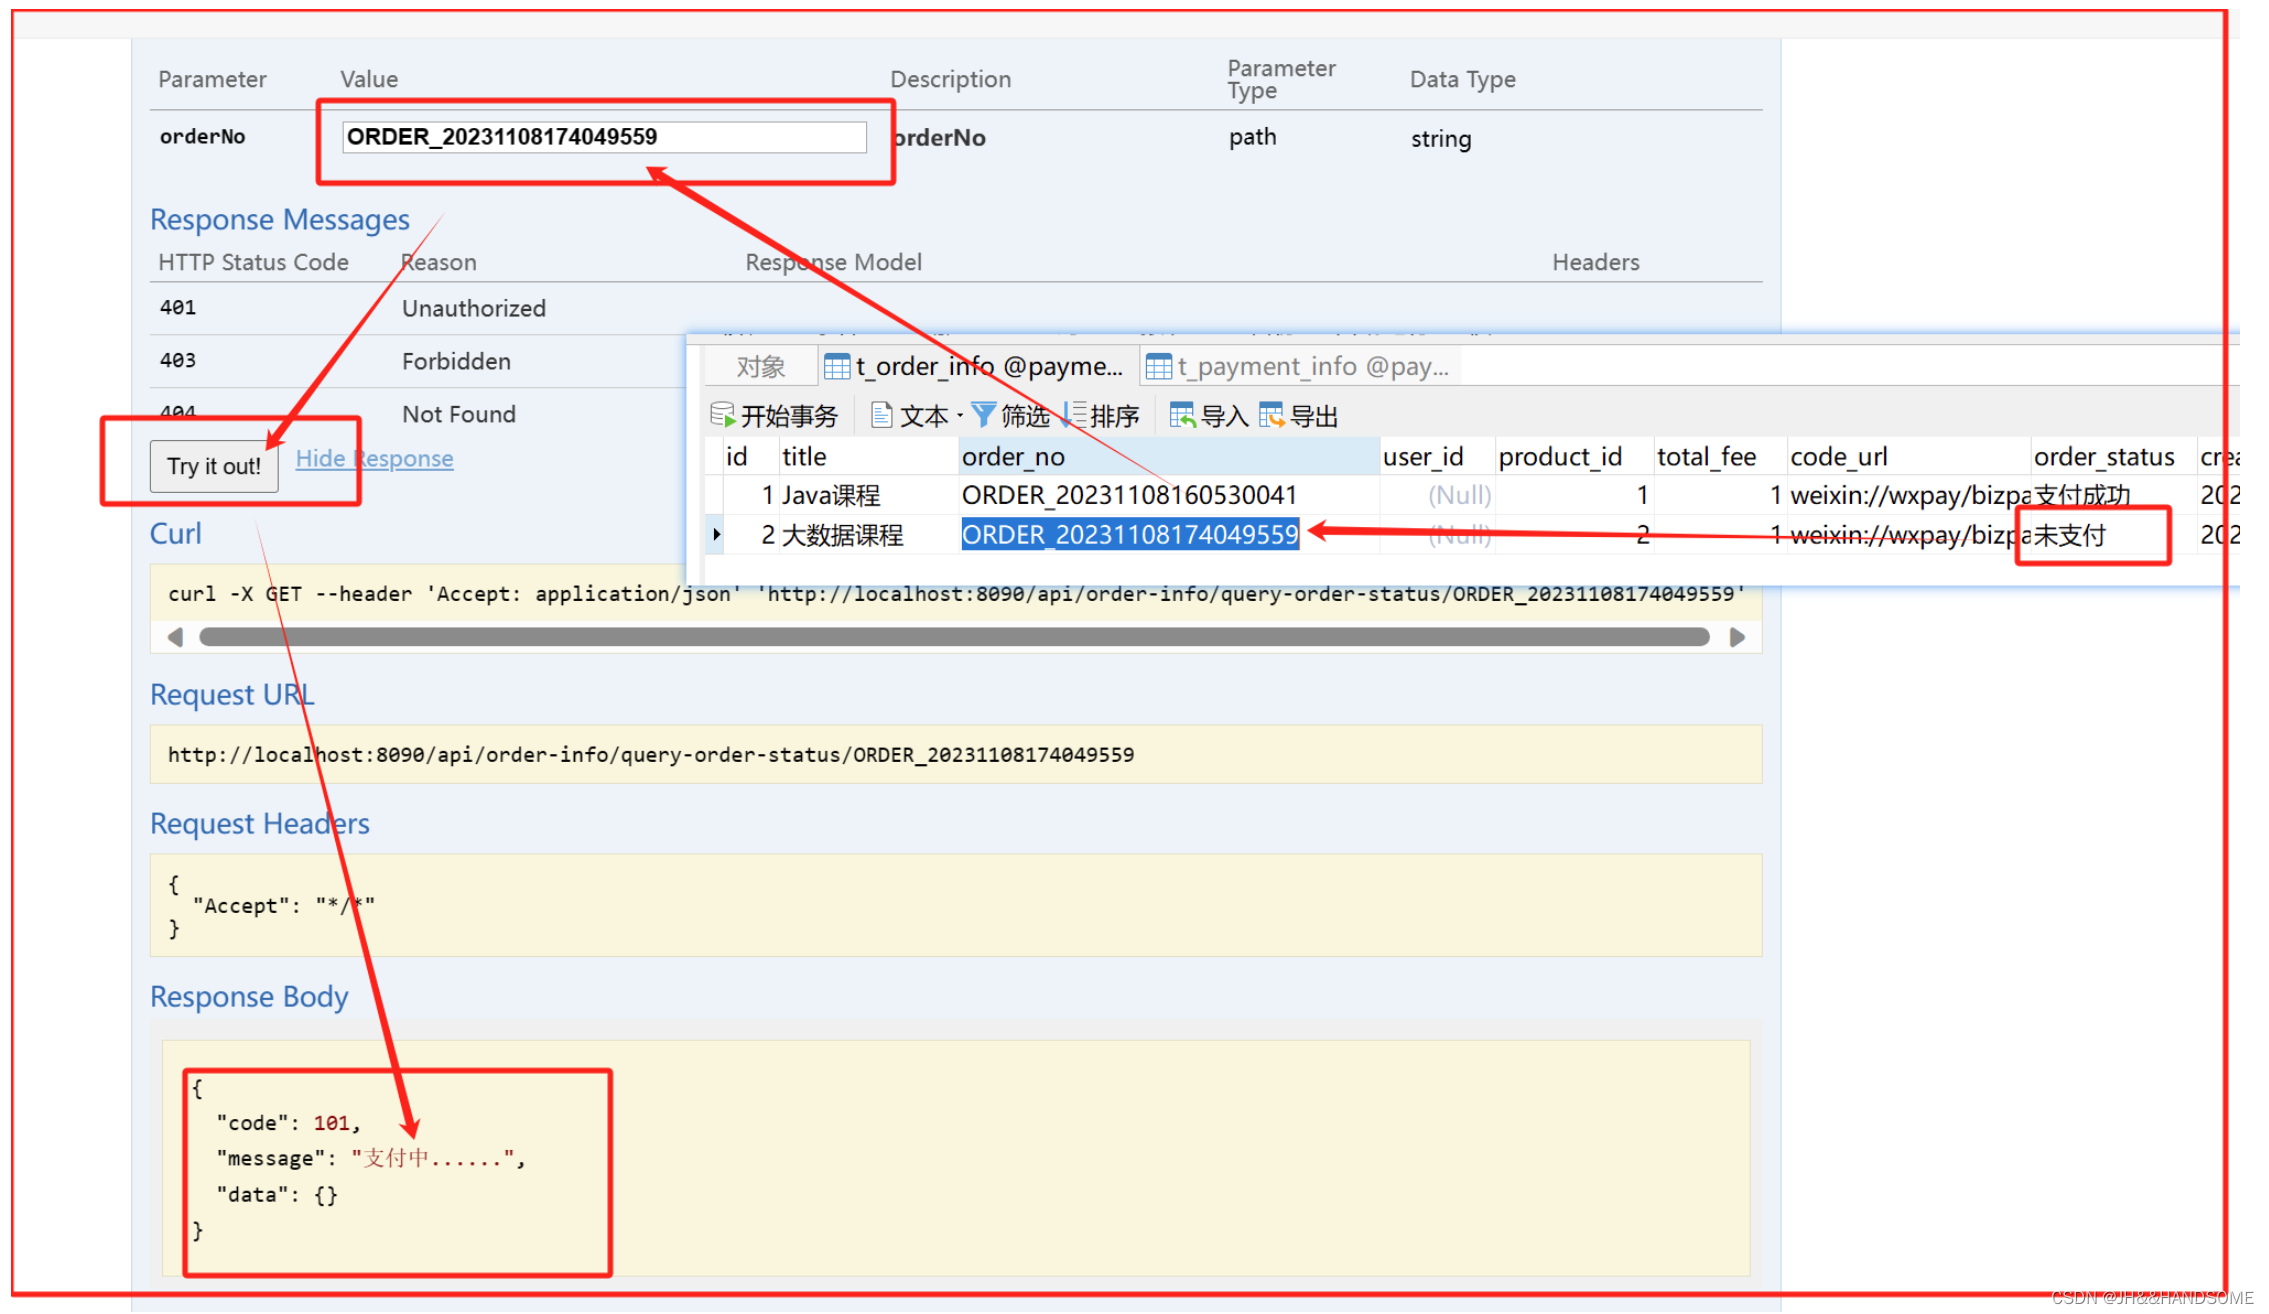Open the Objects (对象) tab
2269x1314 pixels.
pos(760,367)
